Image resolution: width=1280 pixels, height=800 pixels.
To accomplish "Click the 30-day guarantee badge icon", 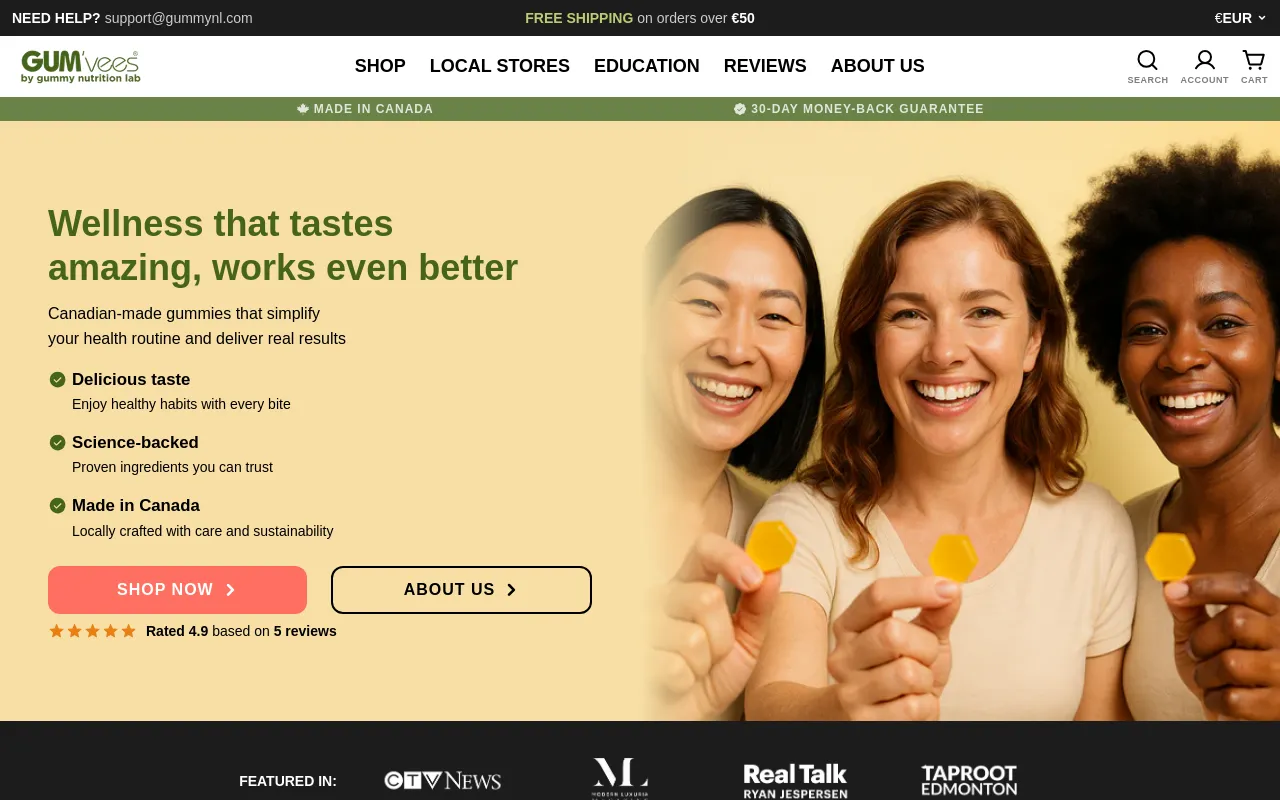I will [740, 109].
